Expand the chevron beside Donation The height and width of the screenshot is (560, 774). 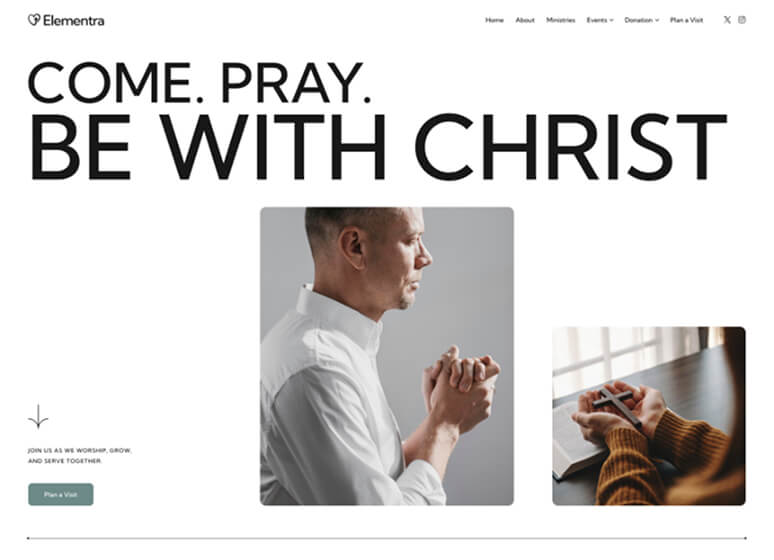pos(657,20)
